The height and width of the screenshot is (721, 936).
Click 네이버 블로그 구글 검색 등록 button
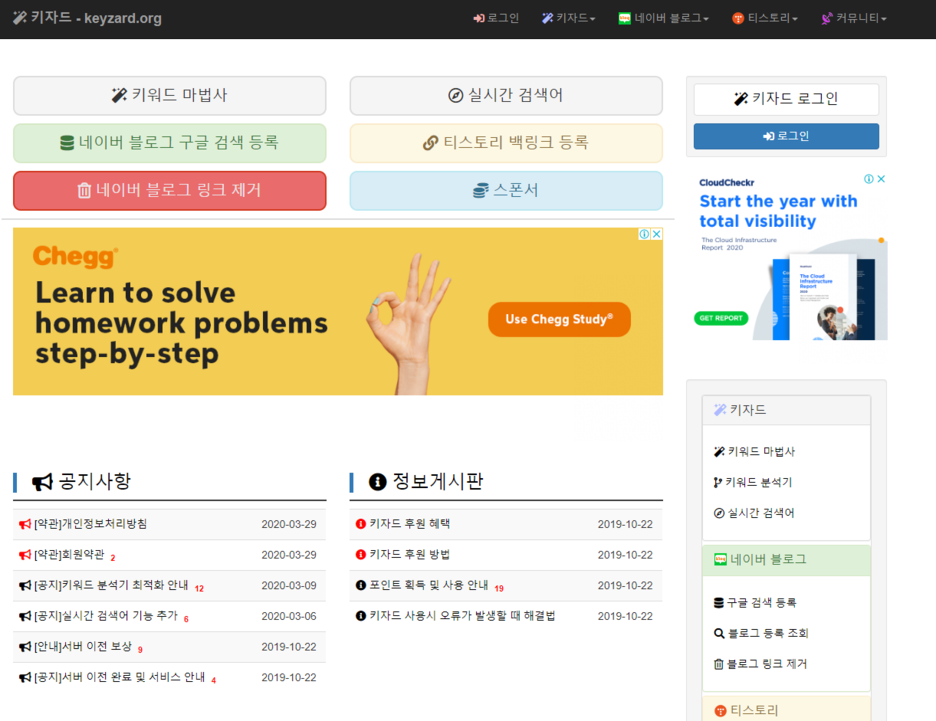click(x=170, y=143)
